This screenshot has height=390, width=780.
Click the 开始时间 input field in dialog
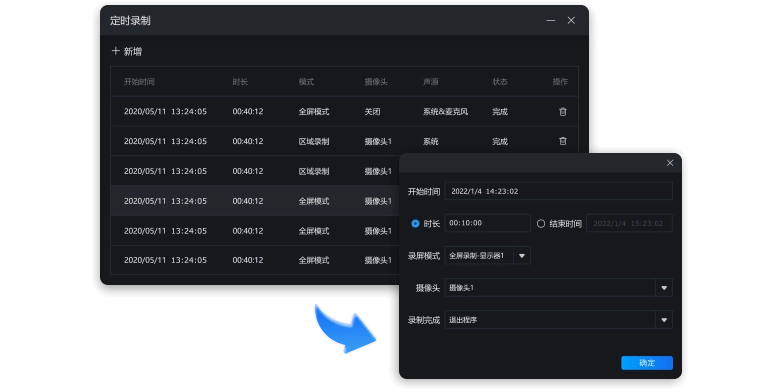click(558, 191)
